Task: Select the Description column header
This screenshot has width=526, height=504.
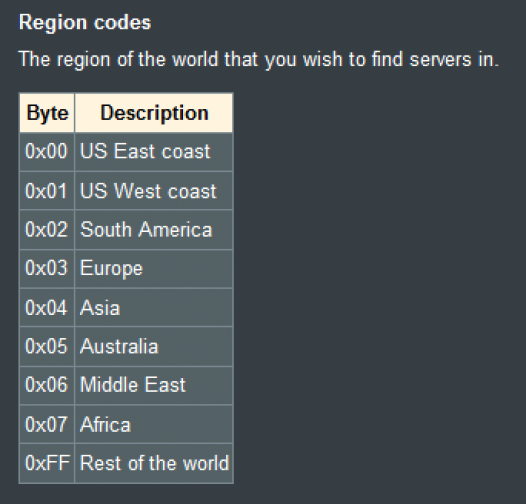Action: 154,113
